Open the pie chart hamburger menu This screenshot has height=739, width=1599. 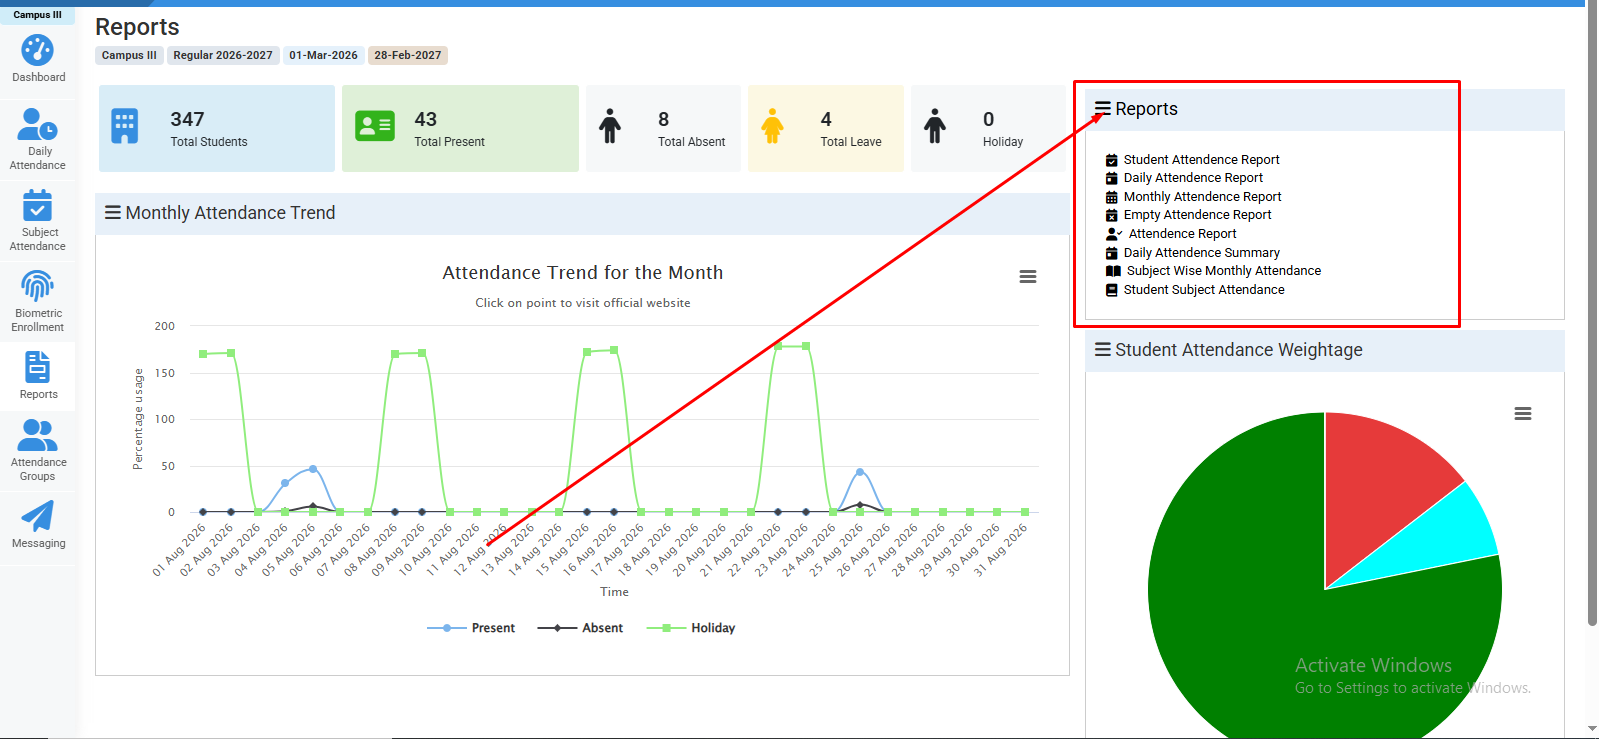click(x=1523, y=414)
